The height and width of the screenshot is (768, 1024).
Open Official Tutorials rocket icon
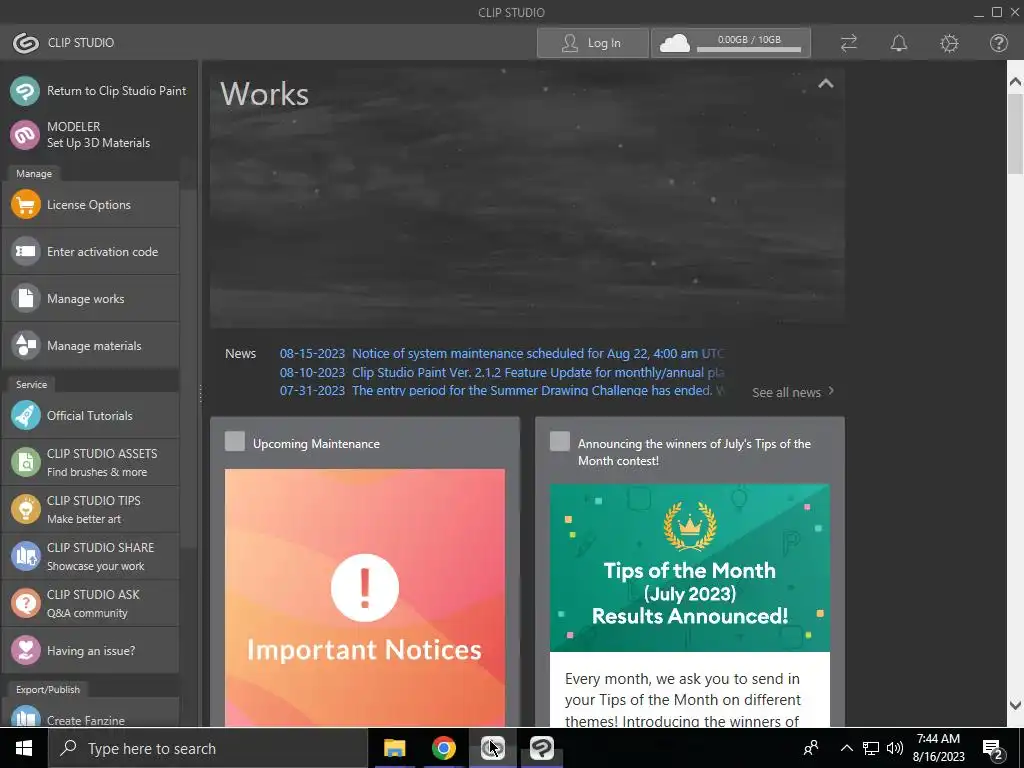25,416
